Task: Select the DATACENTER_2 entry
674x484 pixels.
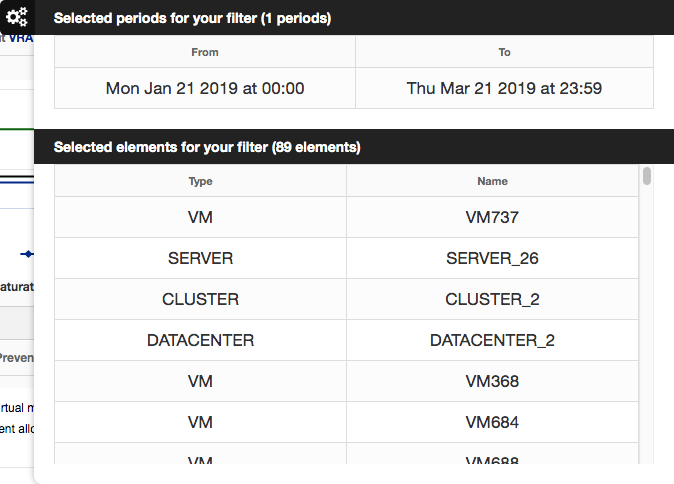Action: coord(492,340)
